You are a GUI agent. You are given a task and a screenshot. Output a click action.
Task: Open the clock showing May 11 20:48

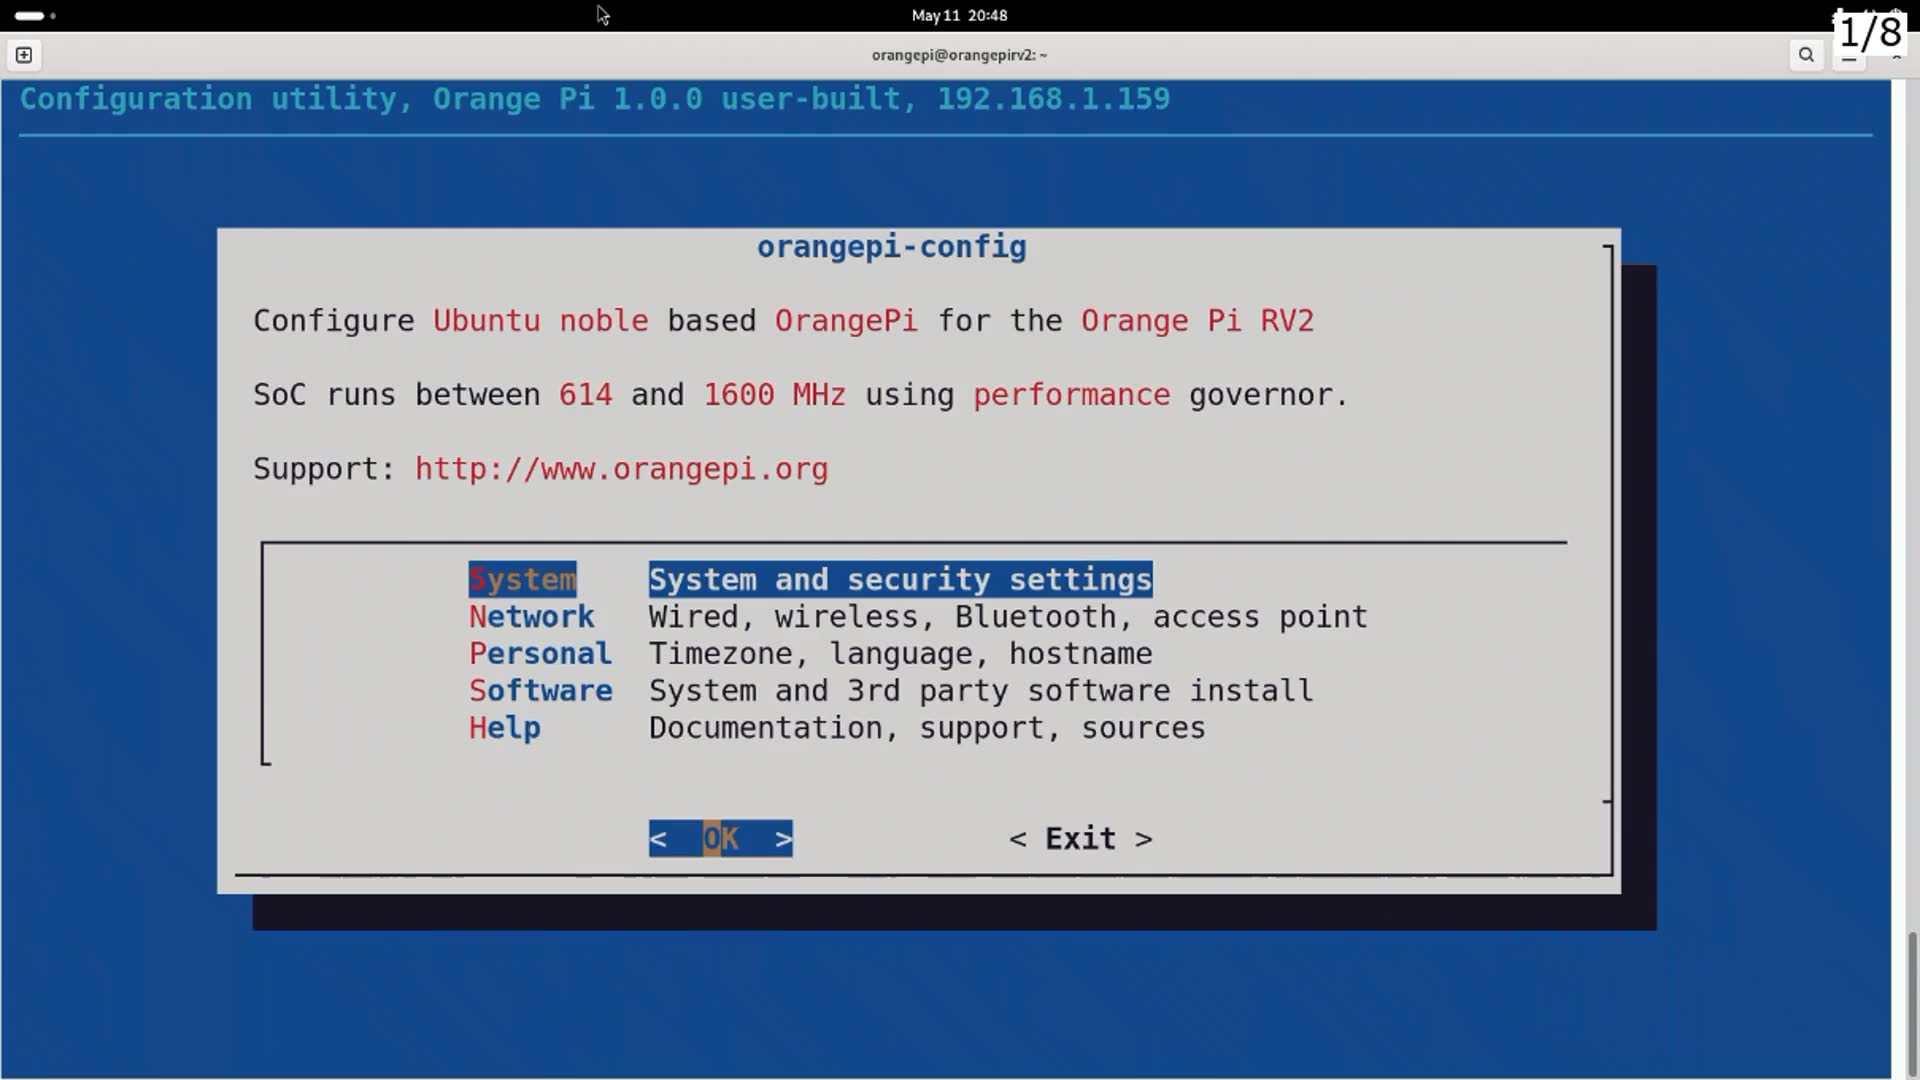click(959, 15)
